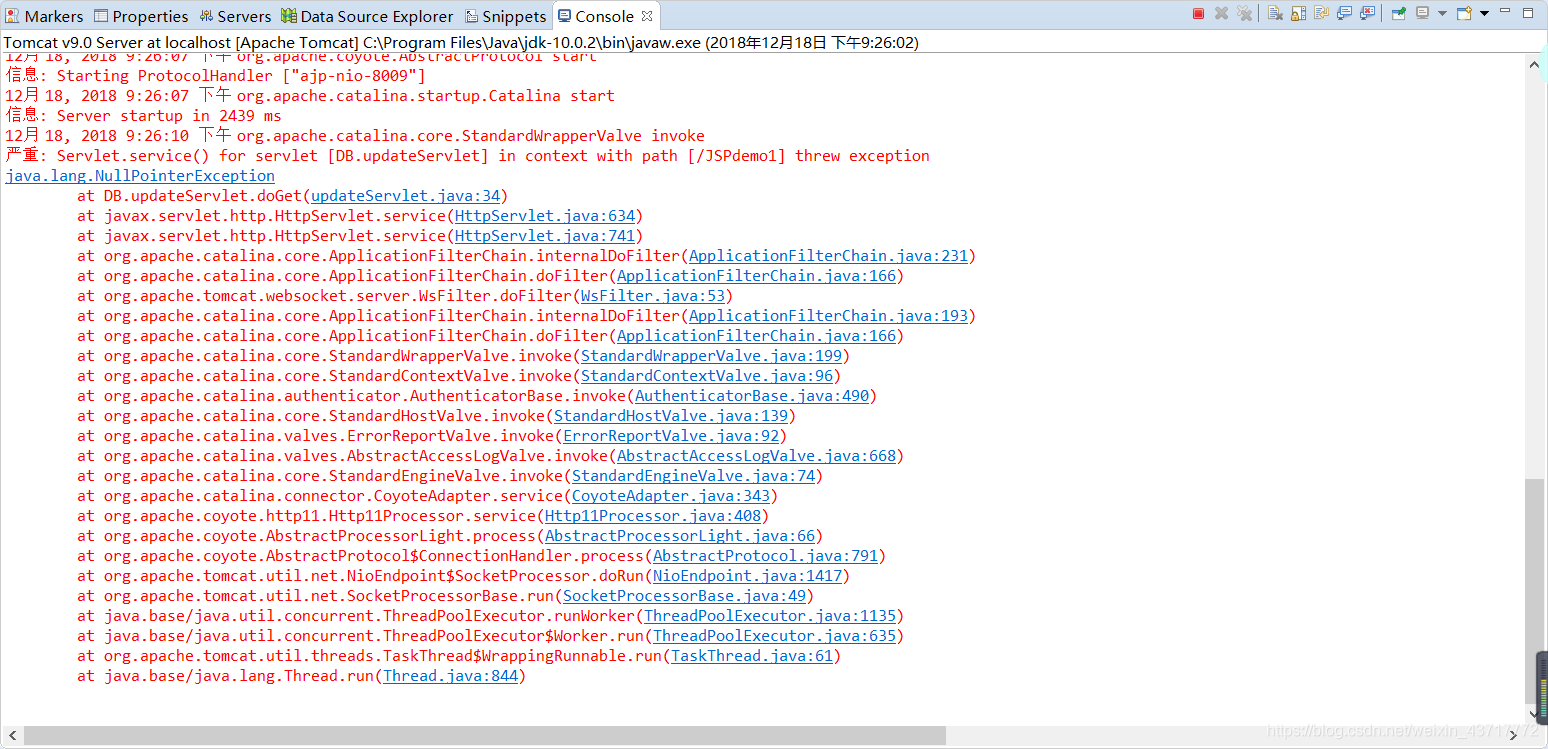Viewport: 1548px width, 749px height.
Task: Open StandardEngineValve.java:74 link
Action: (694, 476)
